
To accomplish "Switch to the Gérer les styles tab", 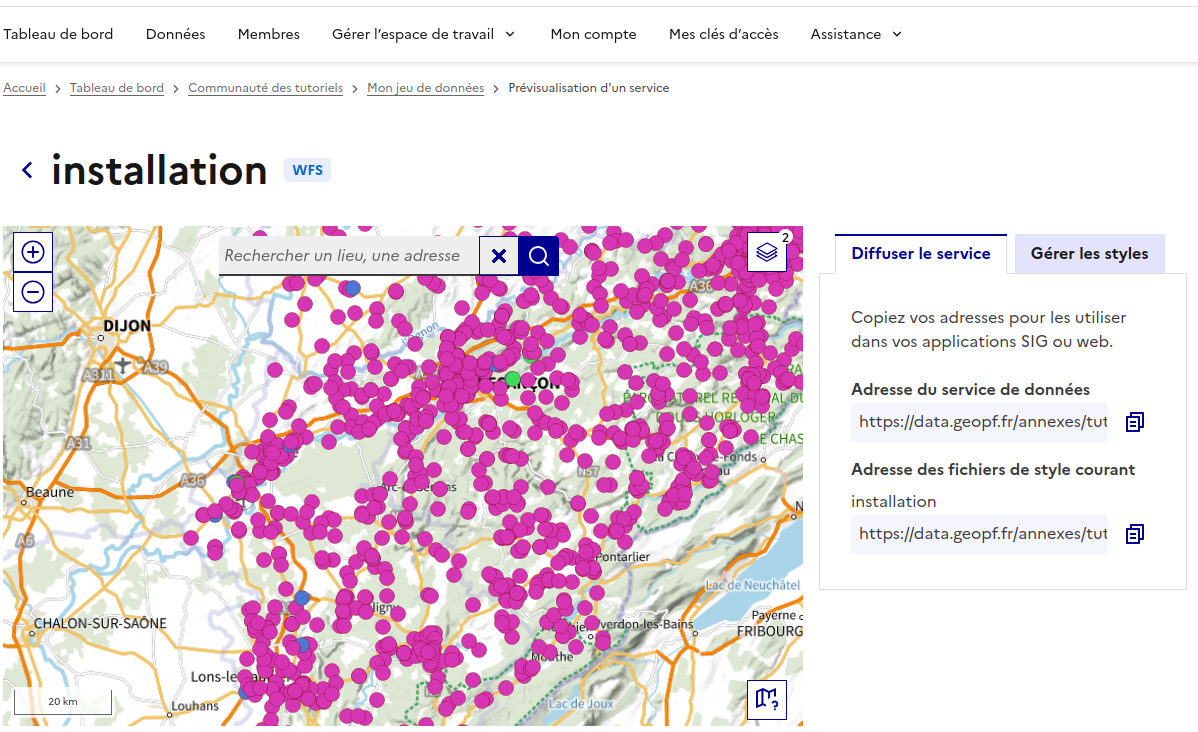I will tap(1089, 253).
